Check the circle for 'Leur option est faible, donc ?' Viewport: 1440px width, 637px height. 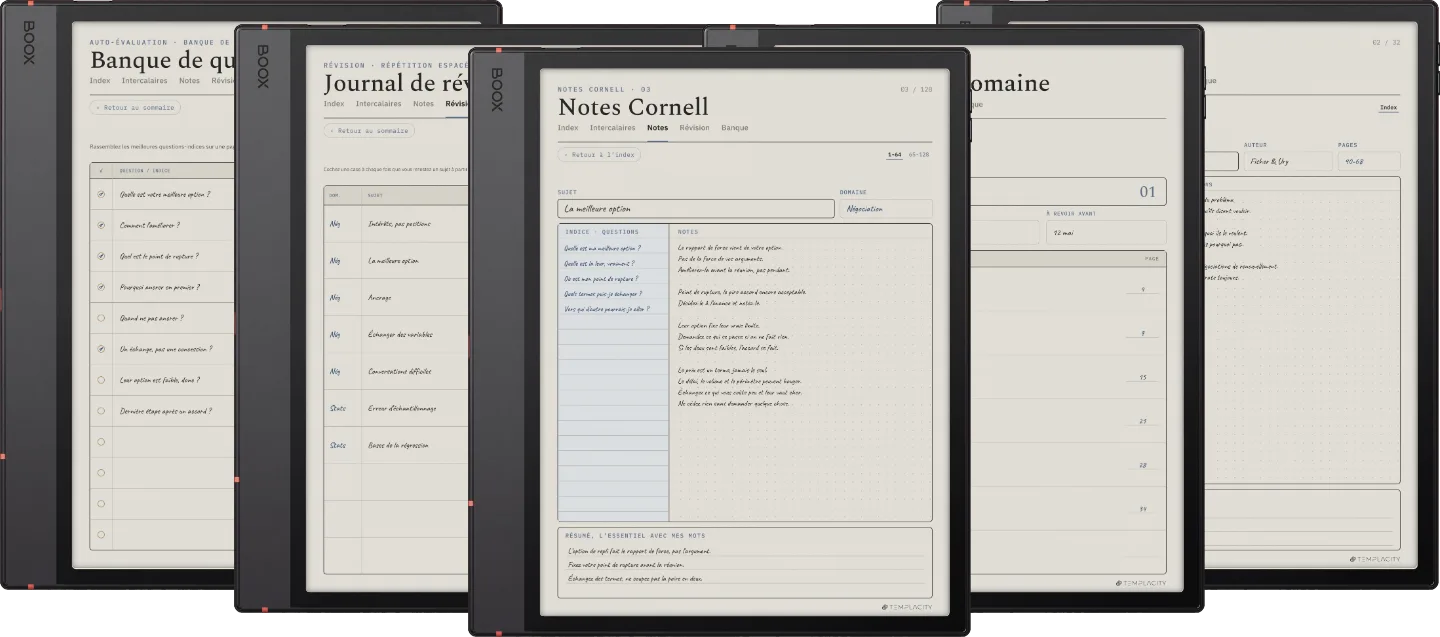point(101,380)
